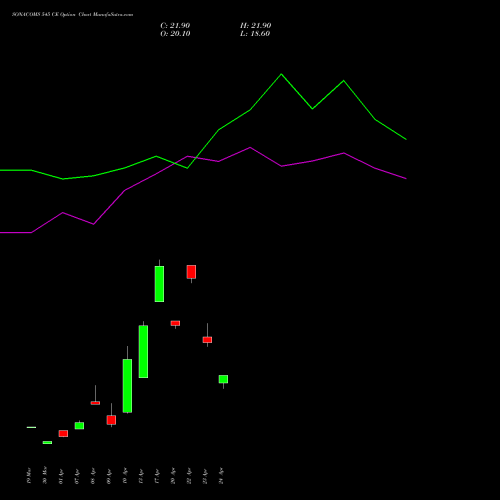Click the highest green candlestick body

(159, 284)
